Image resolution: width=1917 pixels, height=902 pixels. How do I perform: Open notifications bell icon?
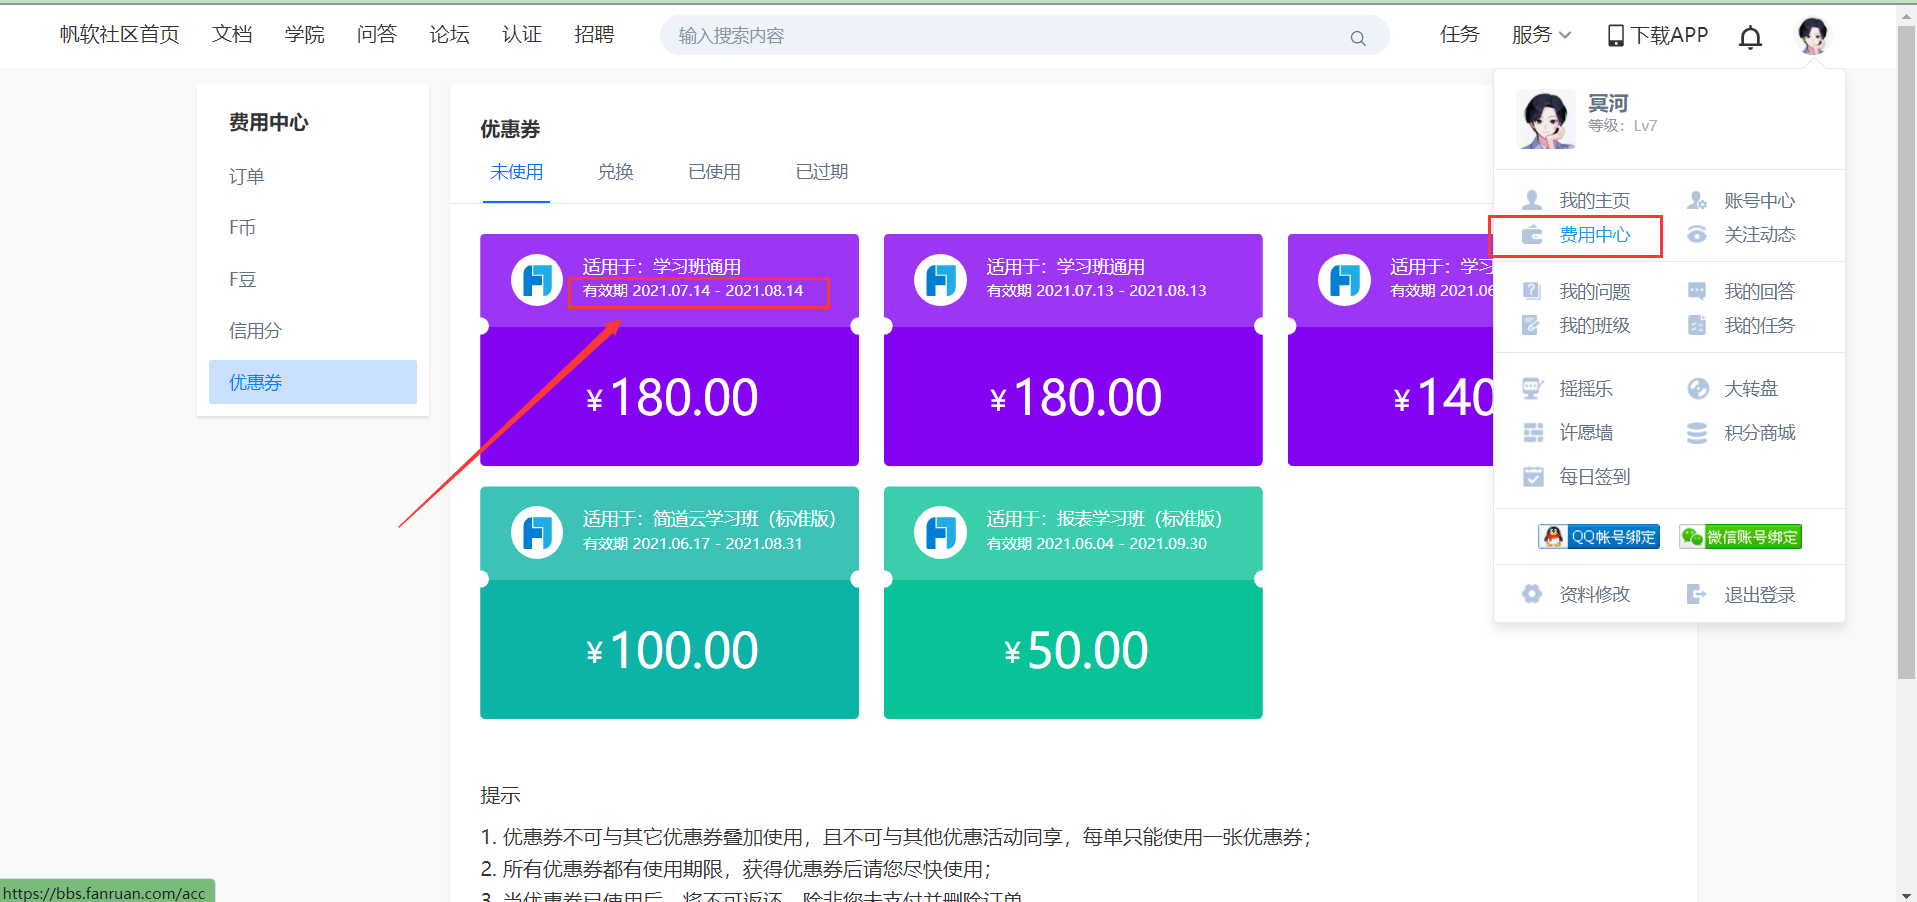[x=1750, y=37]
